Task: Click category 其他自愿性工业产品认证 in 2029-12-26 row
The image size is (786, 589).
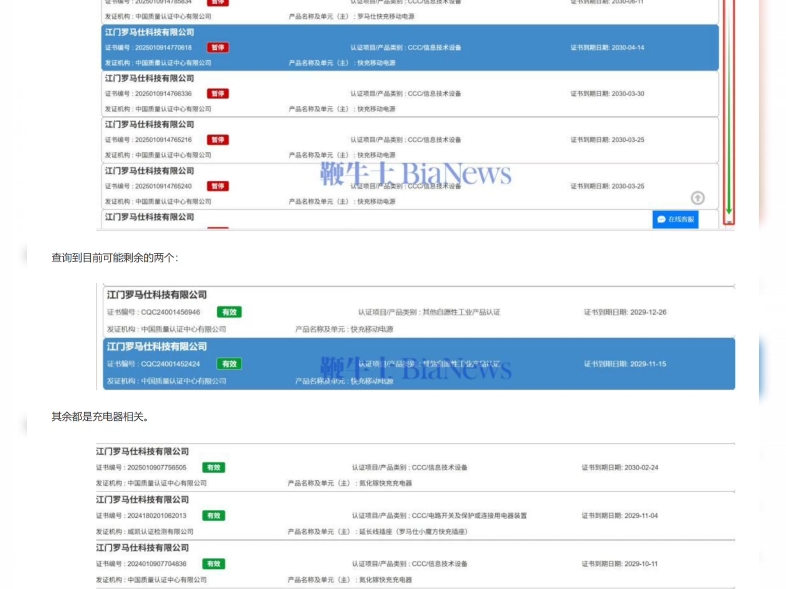Action: coord(461,312)
